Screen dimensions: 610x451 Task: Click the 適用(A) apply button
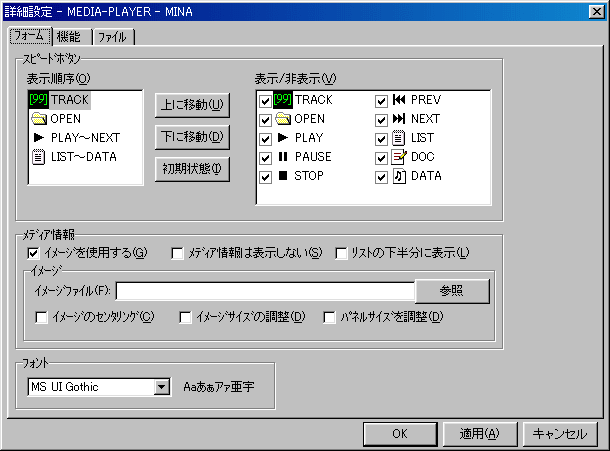(480, 434)
